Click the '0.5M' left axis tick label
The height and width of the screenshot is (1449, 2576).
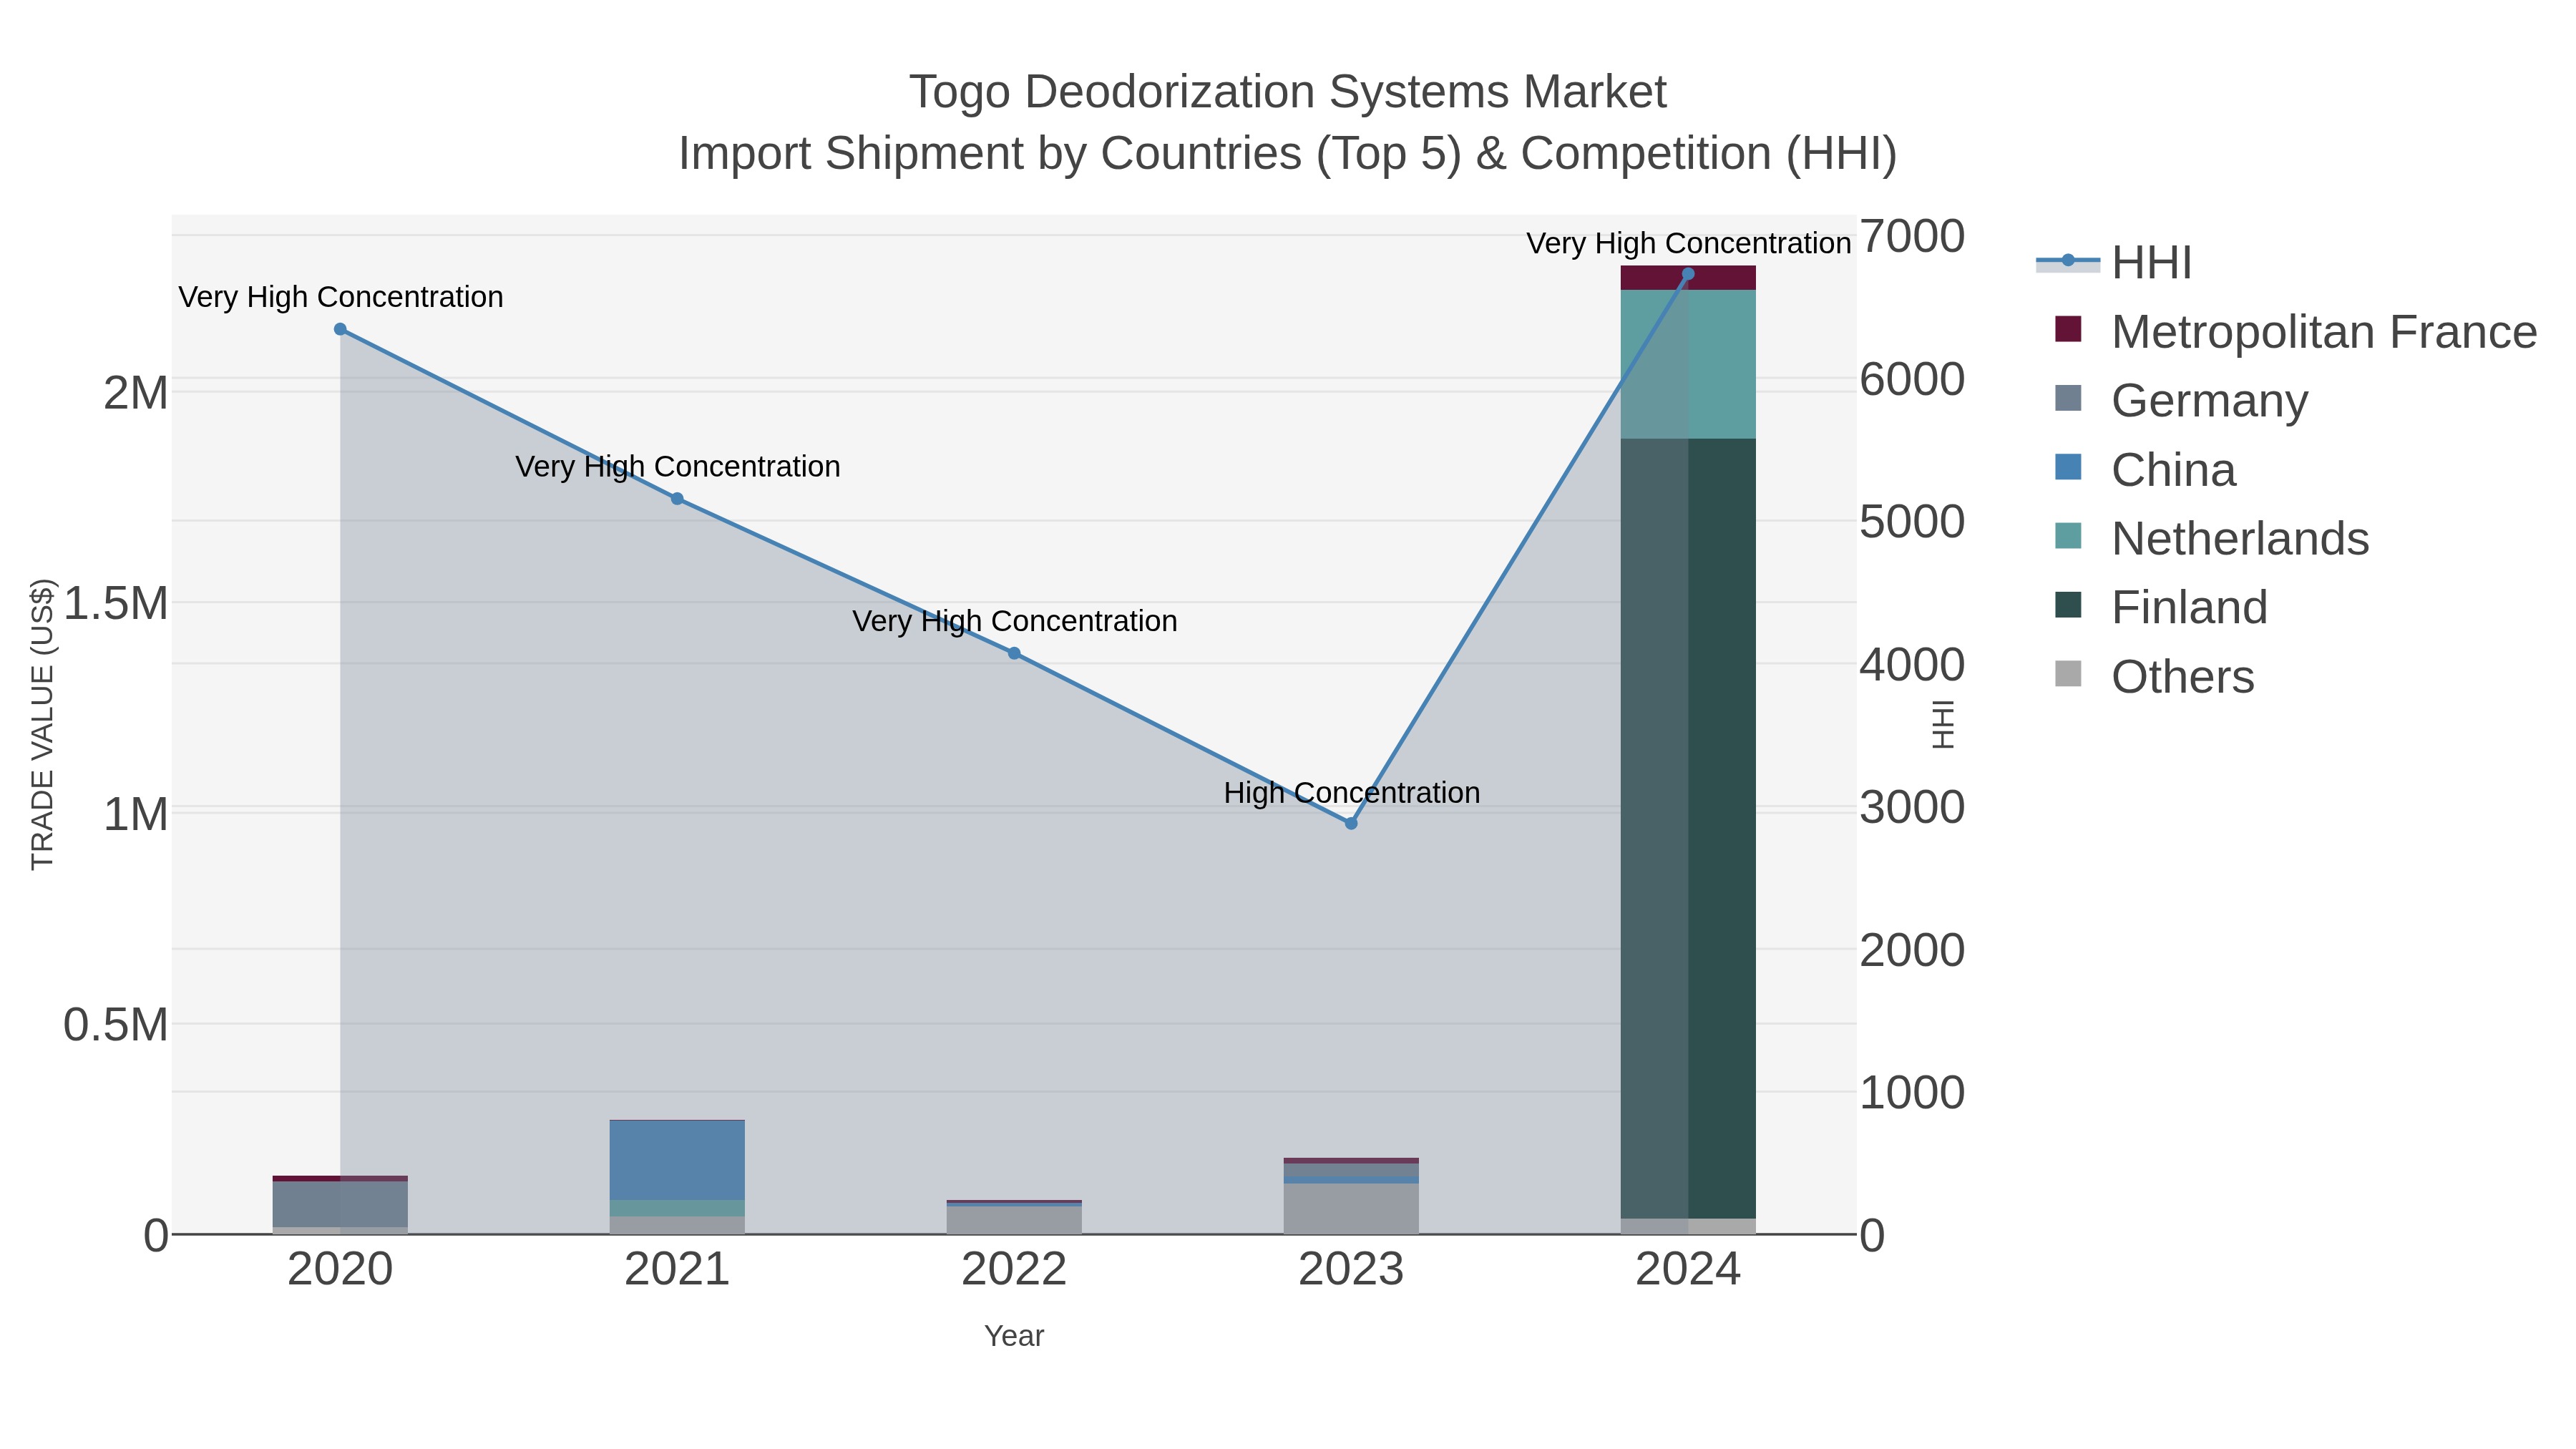point(116,1025)
